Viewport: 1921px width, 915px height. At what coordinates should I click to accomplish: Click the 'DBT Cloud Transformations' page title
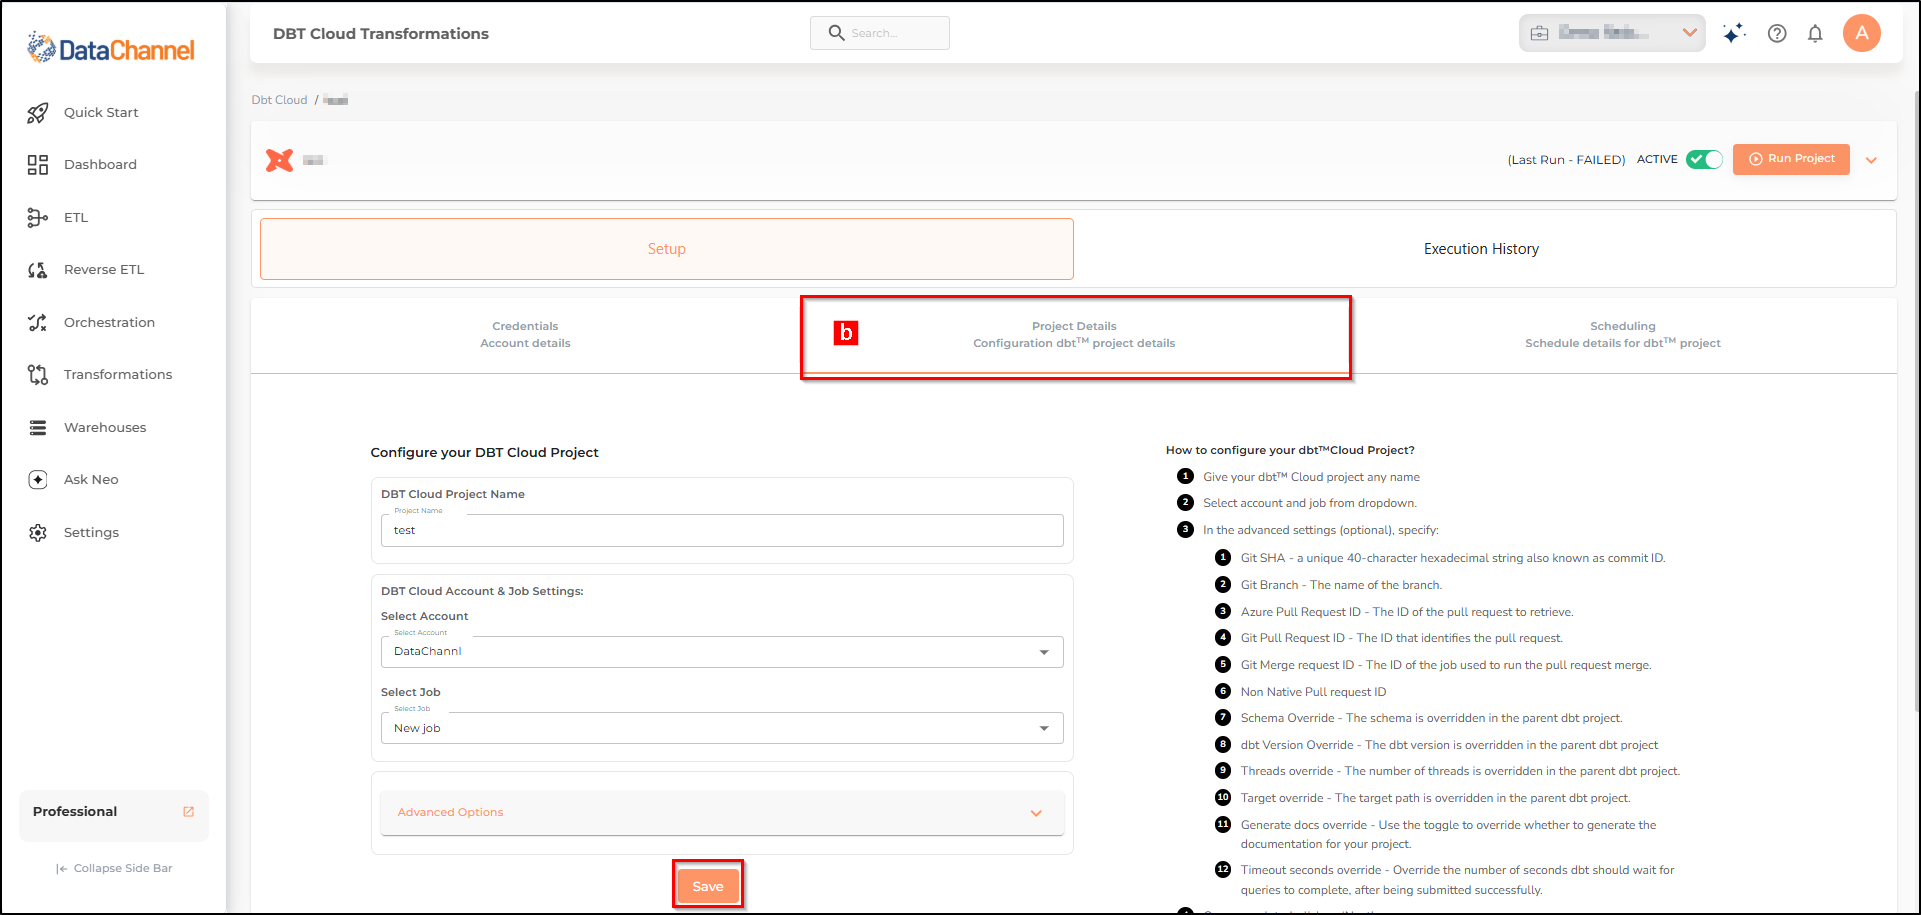[x=381, y=34]
